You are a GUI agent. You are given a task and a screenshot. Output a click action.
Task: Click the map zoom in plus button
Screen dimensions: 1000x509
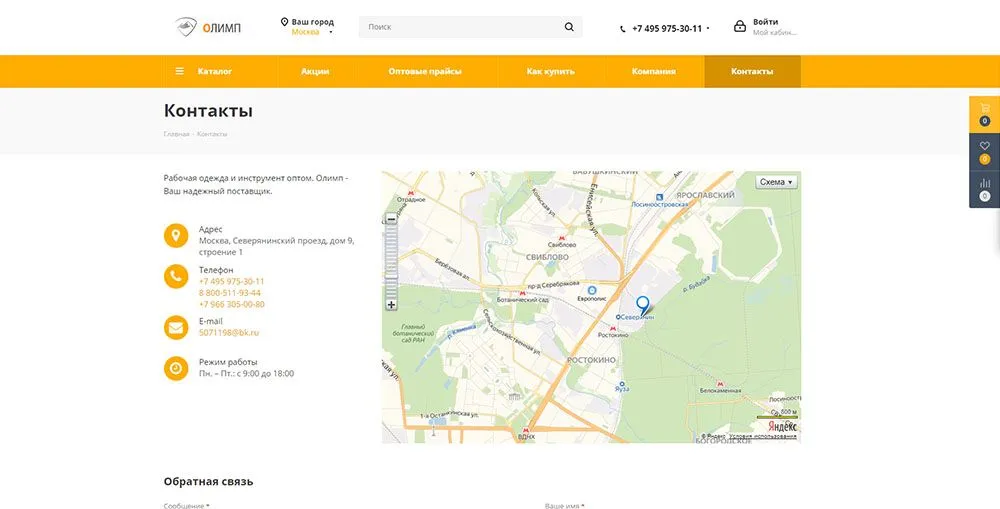(x=391, y=304)
